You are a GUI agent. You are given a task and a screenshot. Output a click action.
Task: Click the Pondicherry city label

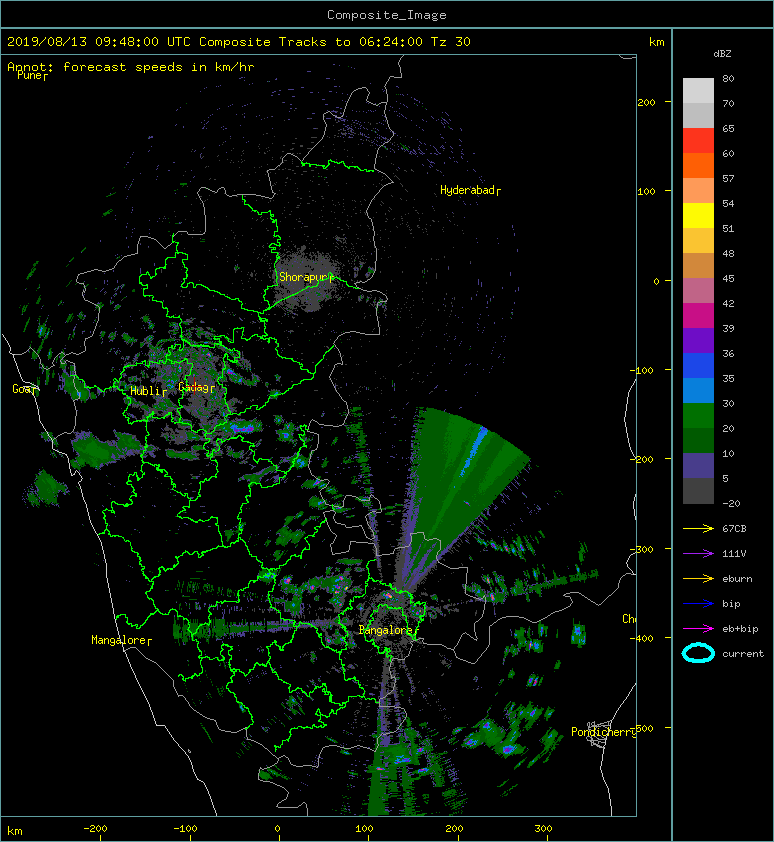[603, 732]
